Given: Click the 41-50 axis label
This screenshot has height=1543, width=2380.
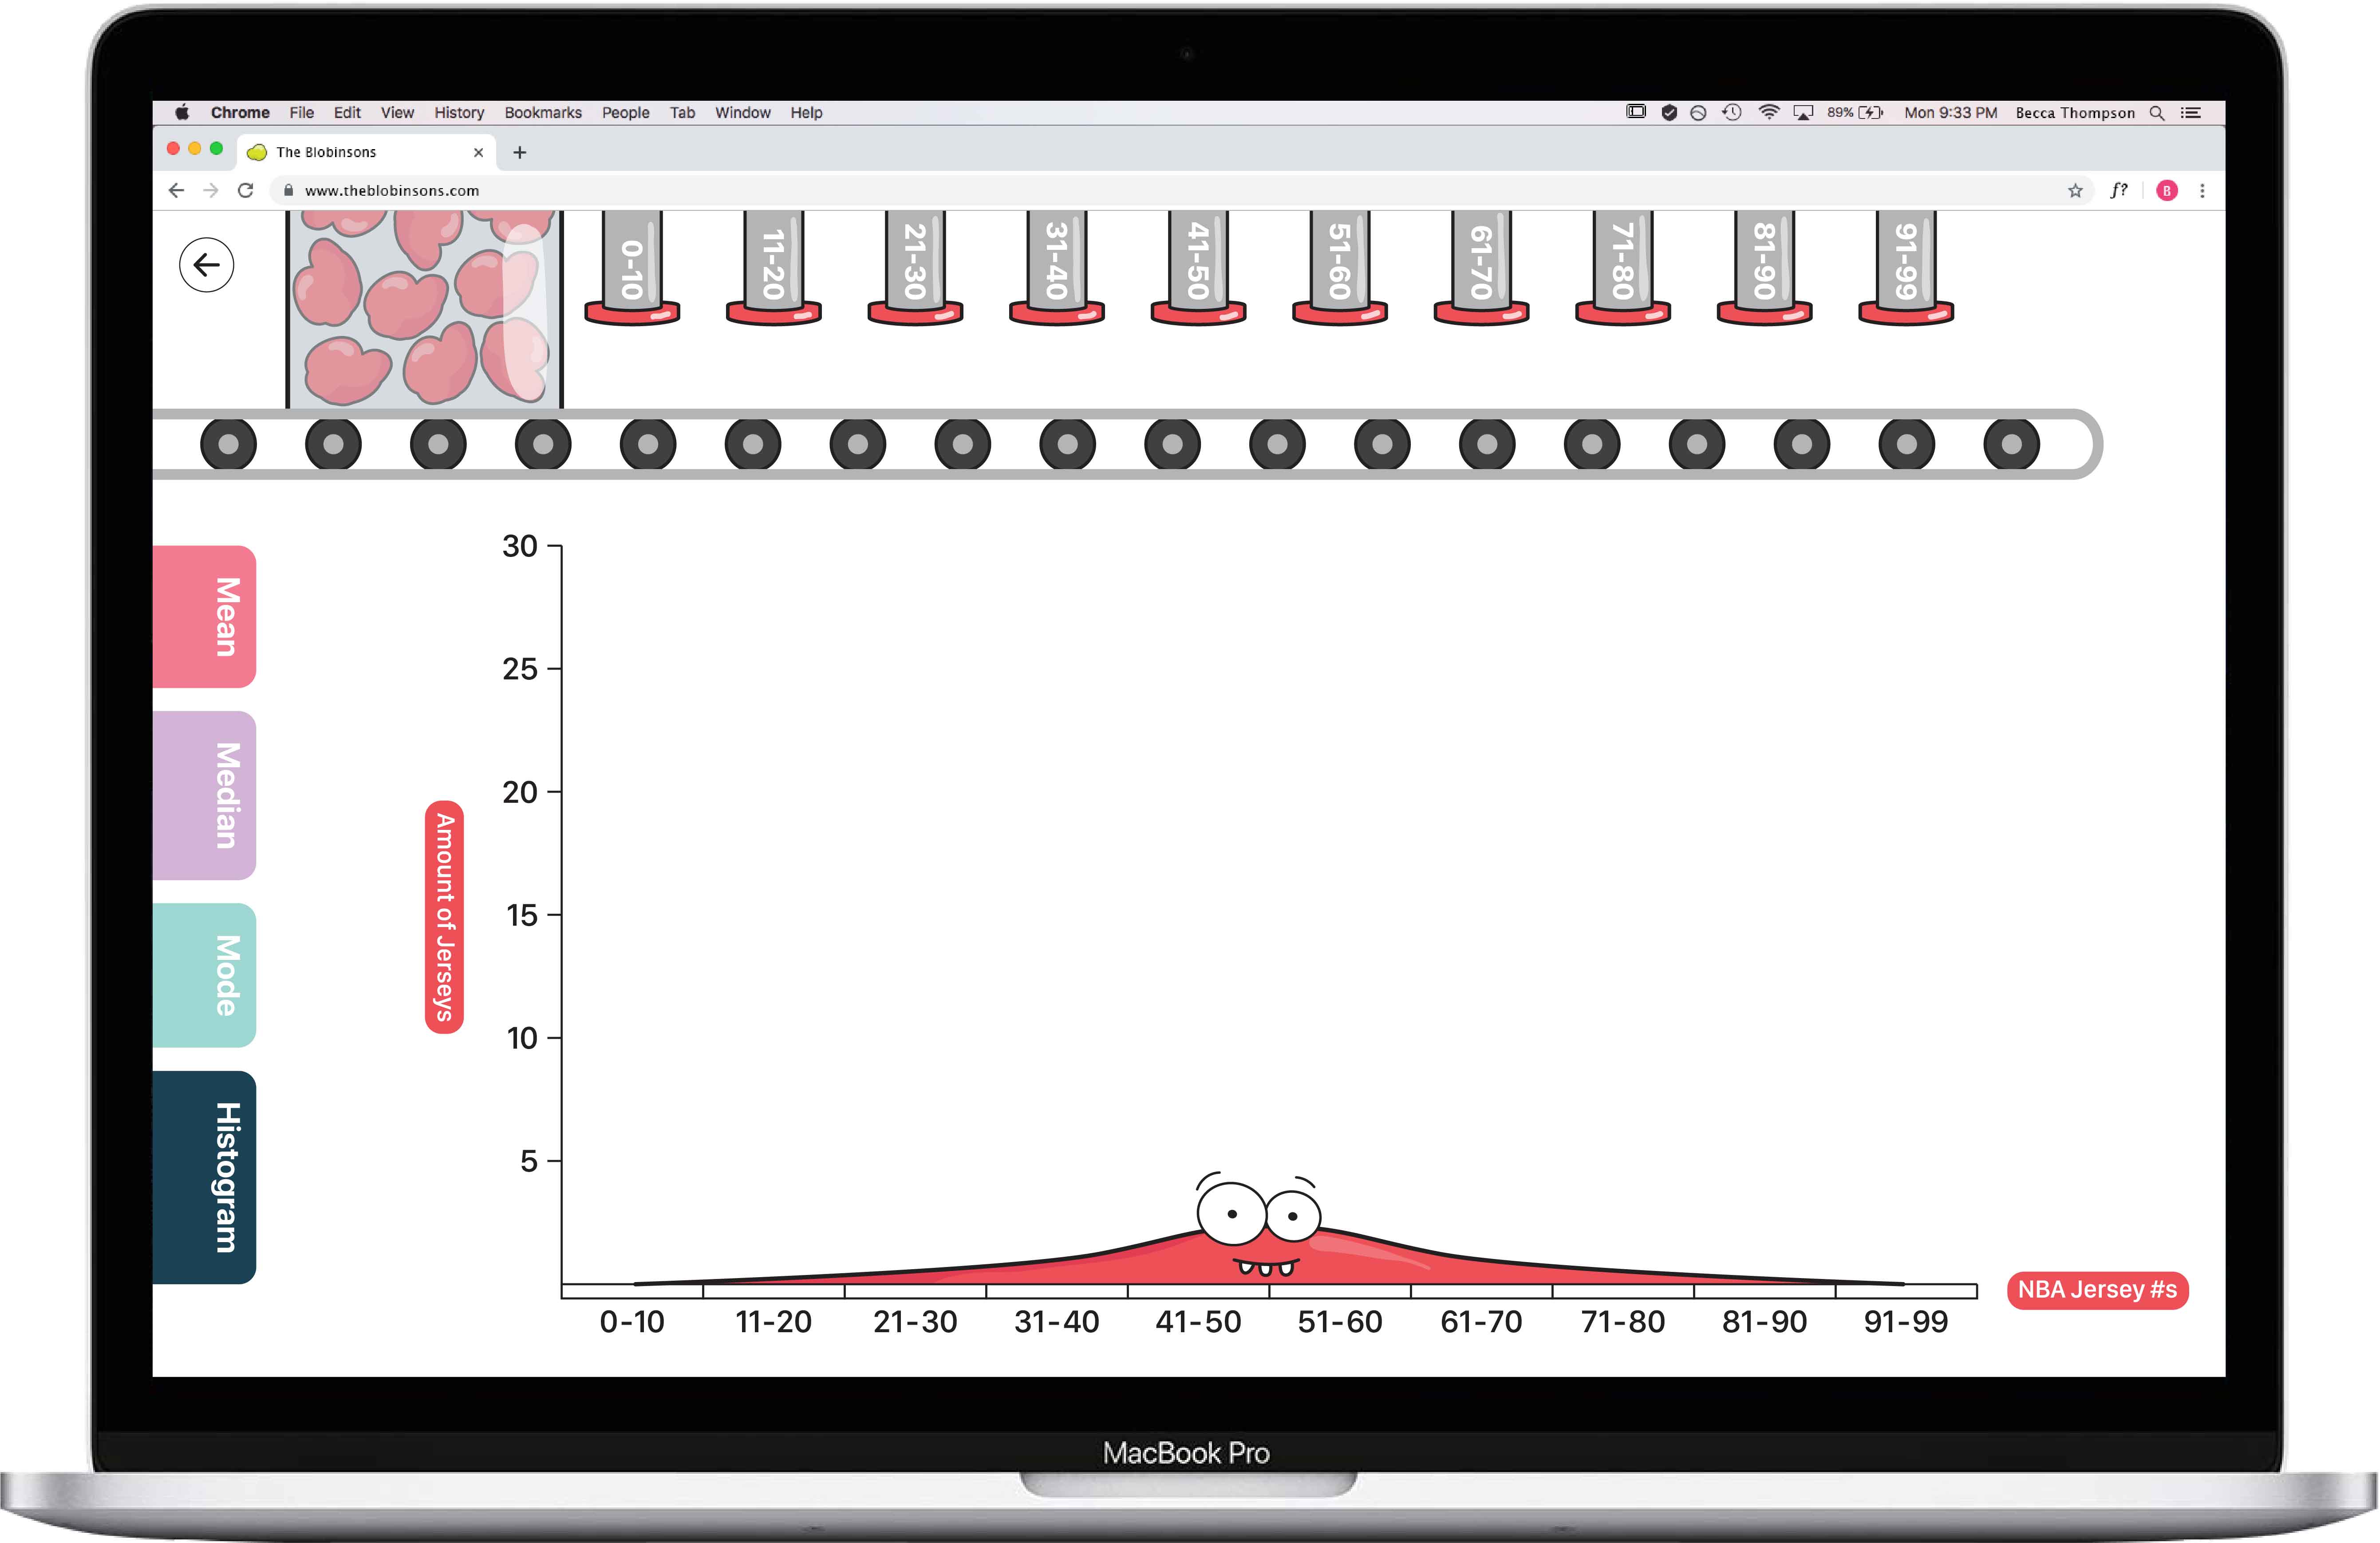Looking at the screenshot, I should click(1198, 1322).
